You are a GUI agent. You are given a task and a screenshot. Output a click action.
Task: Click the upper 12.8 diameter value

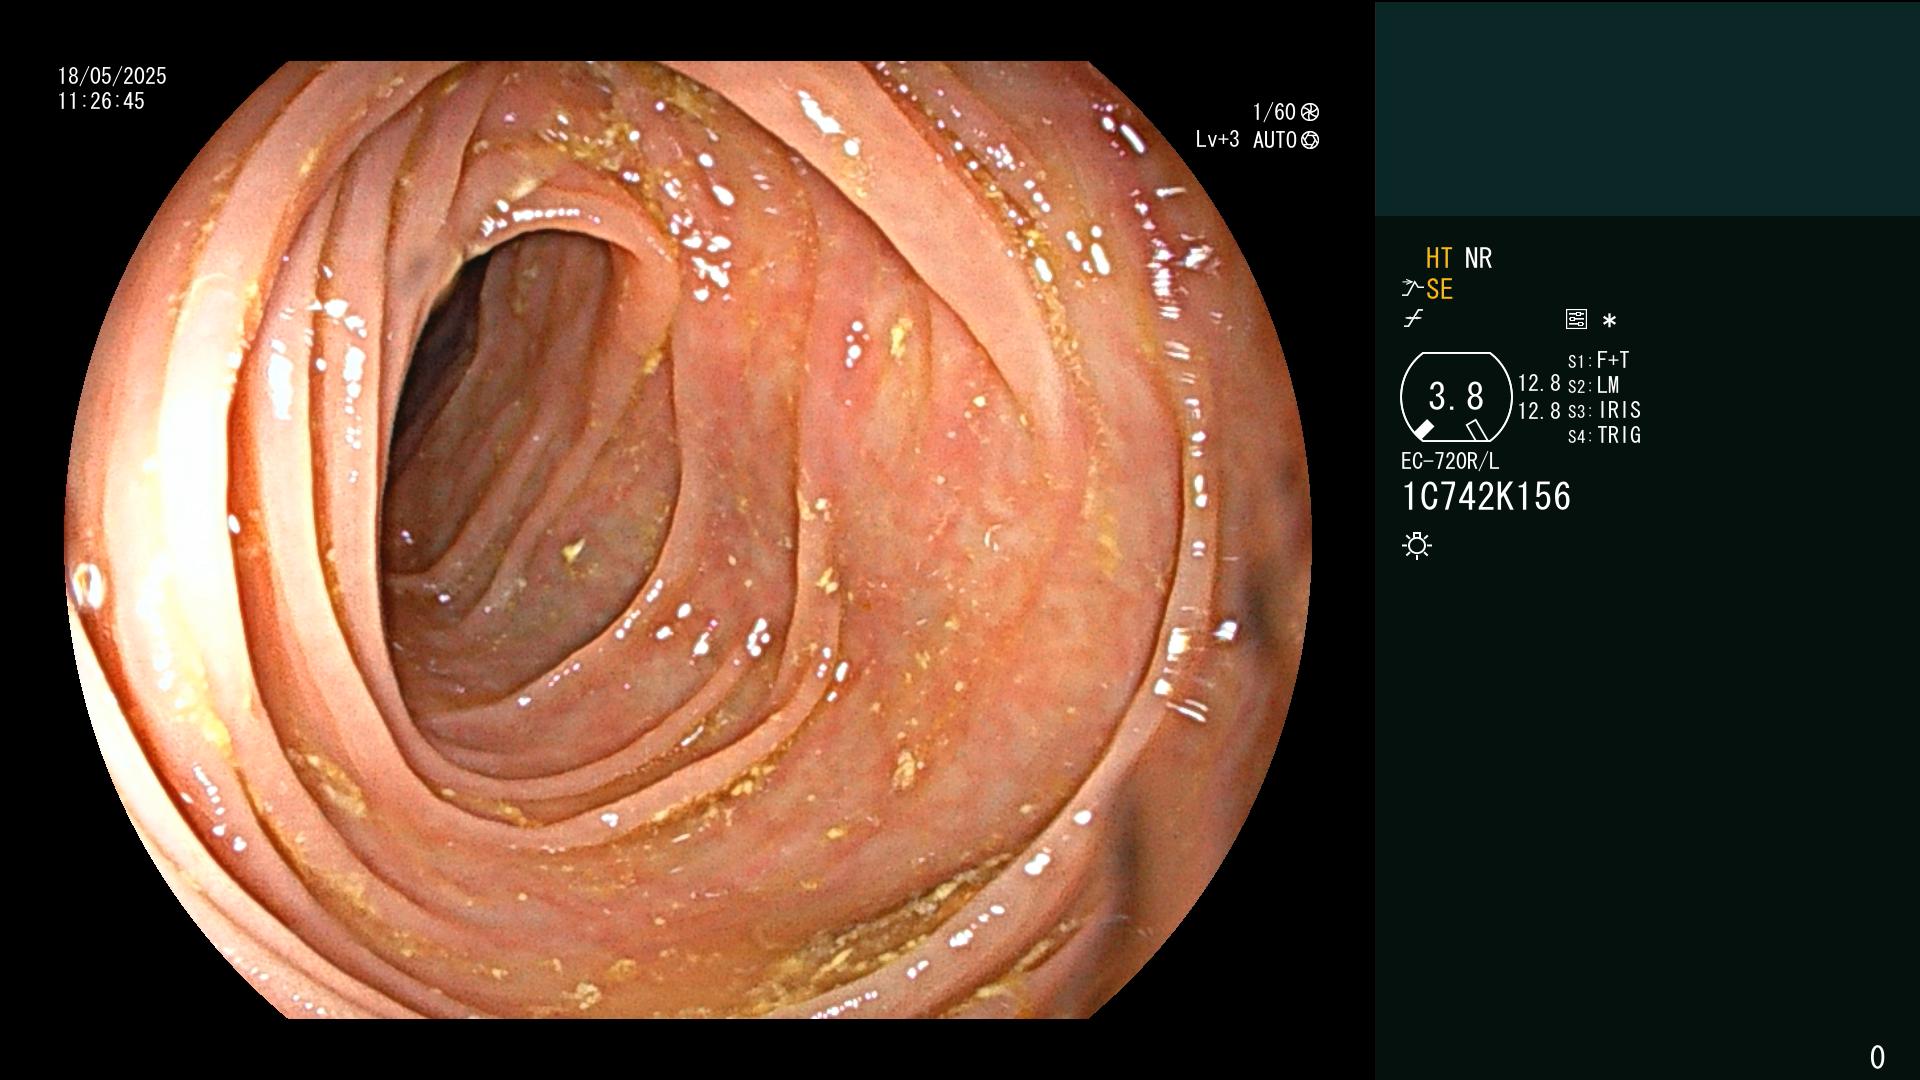pos(1539,383)
